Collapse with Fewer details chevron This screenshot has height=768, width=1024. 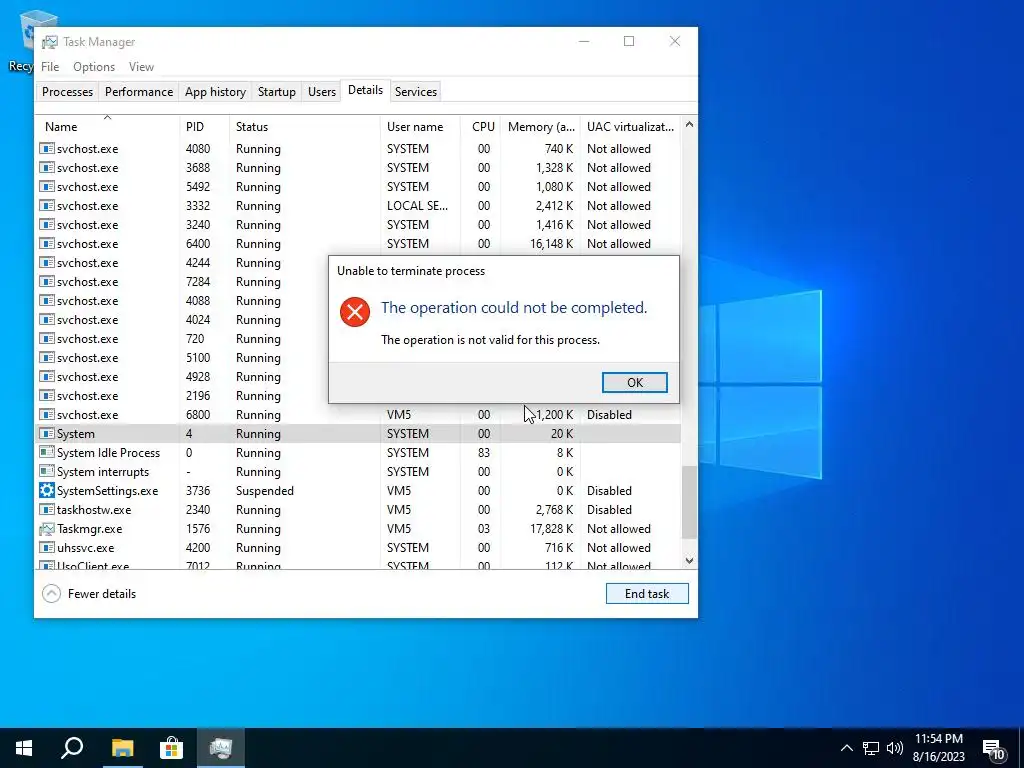(x=52, y=594)
